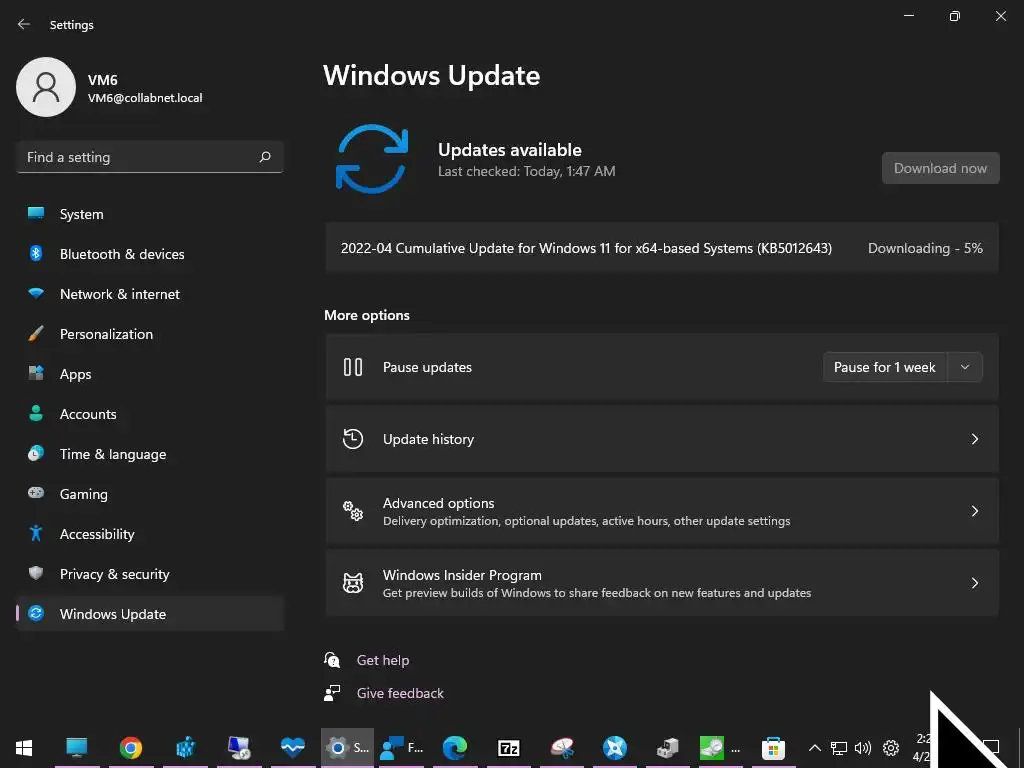Open Bluetooth & devices settings
Image resolution: width=1024 pixels, height=768 pixels.
coord(150,254)
